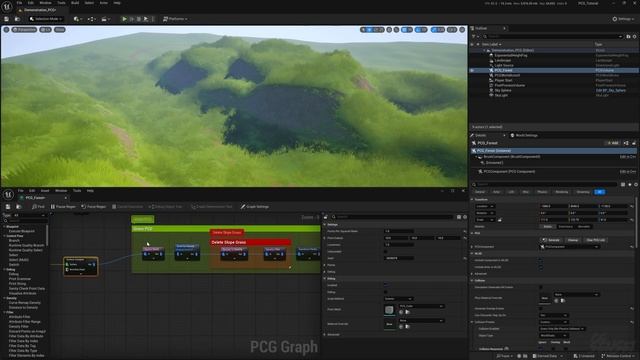This screenshot has width=640, height=360.
Task: Toggle the Unbounded checkbox in PCG node settings
Action: [x=386, y=251]
